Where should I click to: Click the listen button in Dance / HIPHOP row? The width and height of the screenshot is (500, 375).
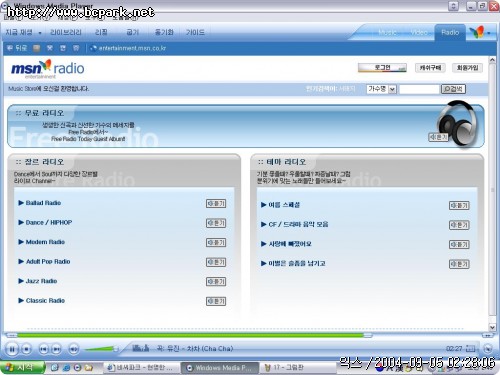[x=216, y=223]
